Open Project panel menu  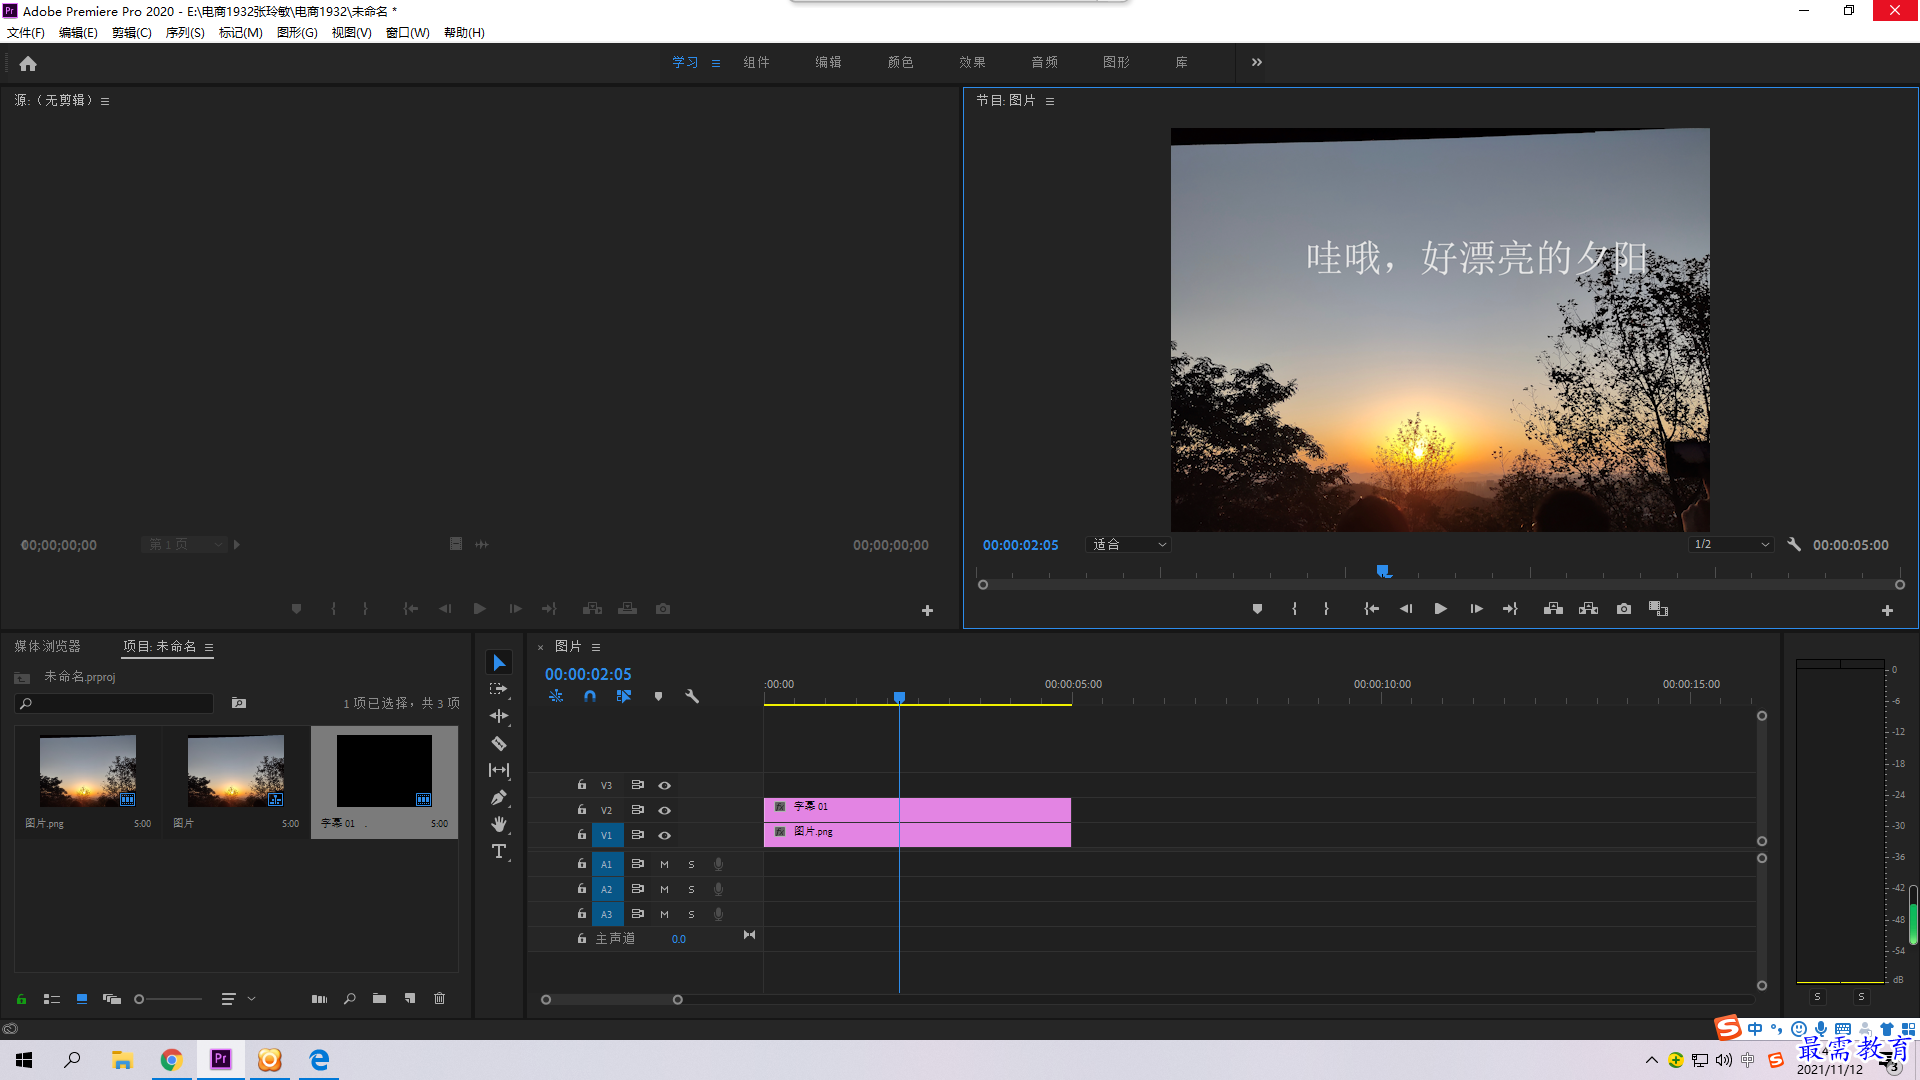click(209, 647)
